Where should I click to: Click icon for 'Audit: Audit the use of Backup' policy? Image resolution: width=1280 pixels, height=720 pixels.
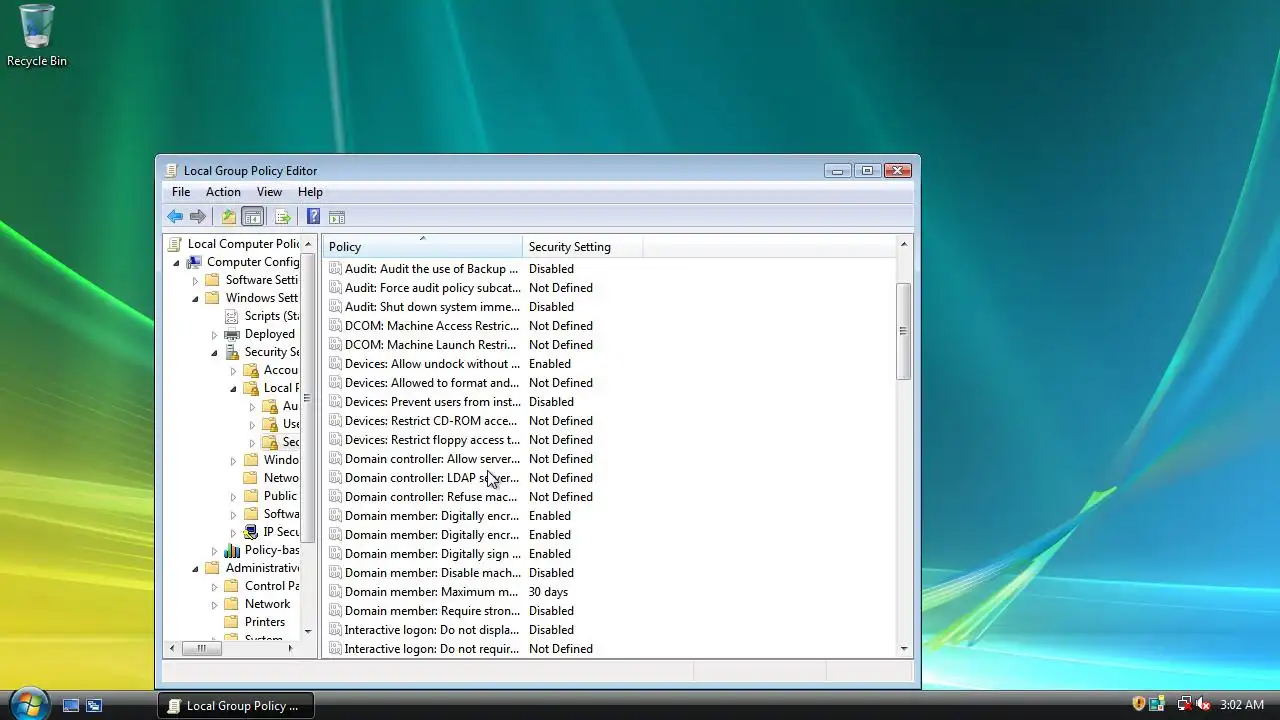coord(335,269)
